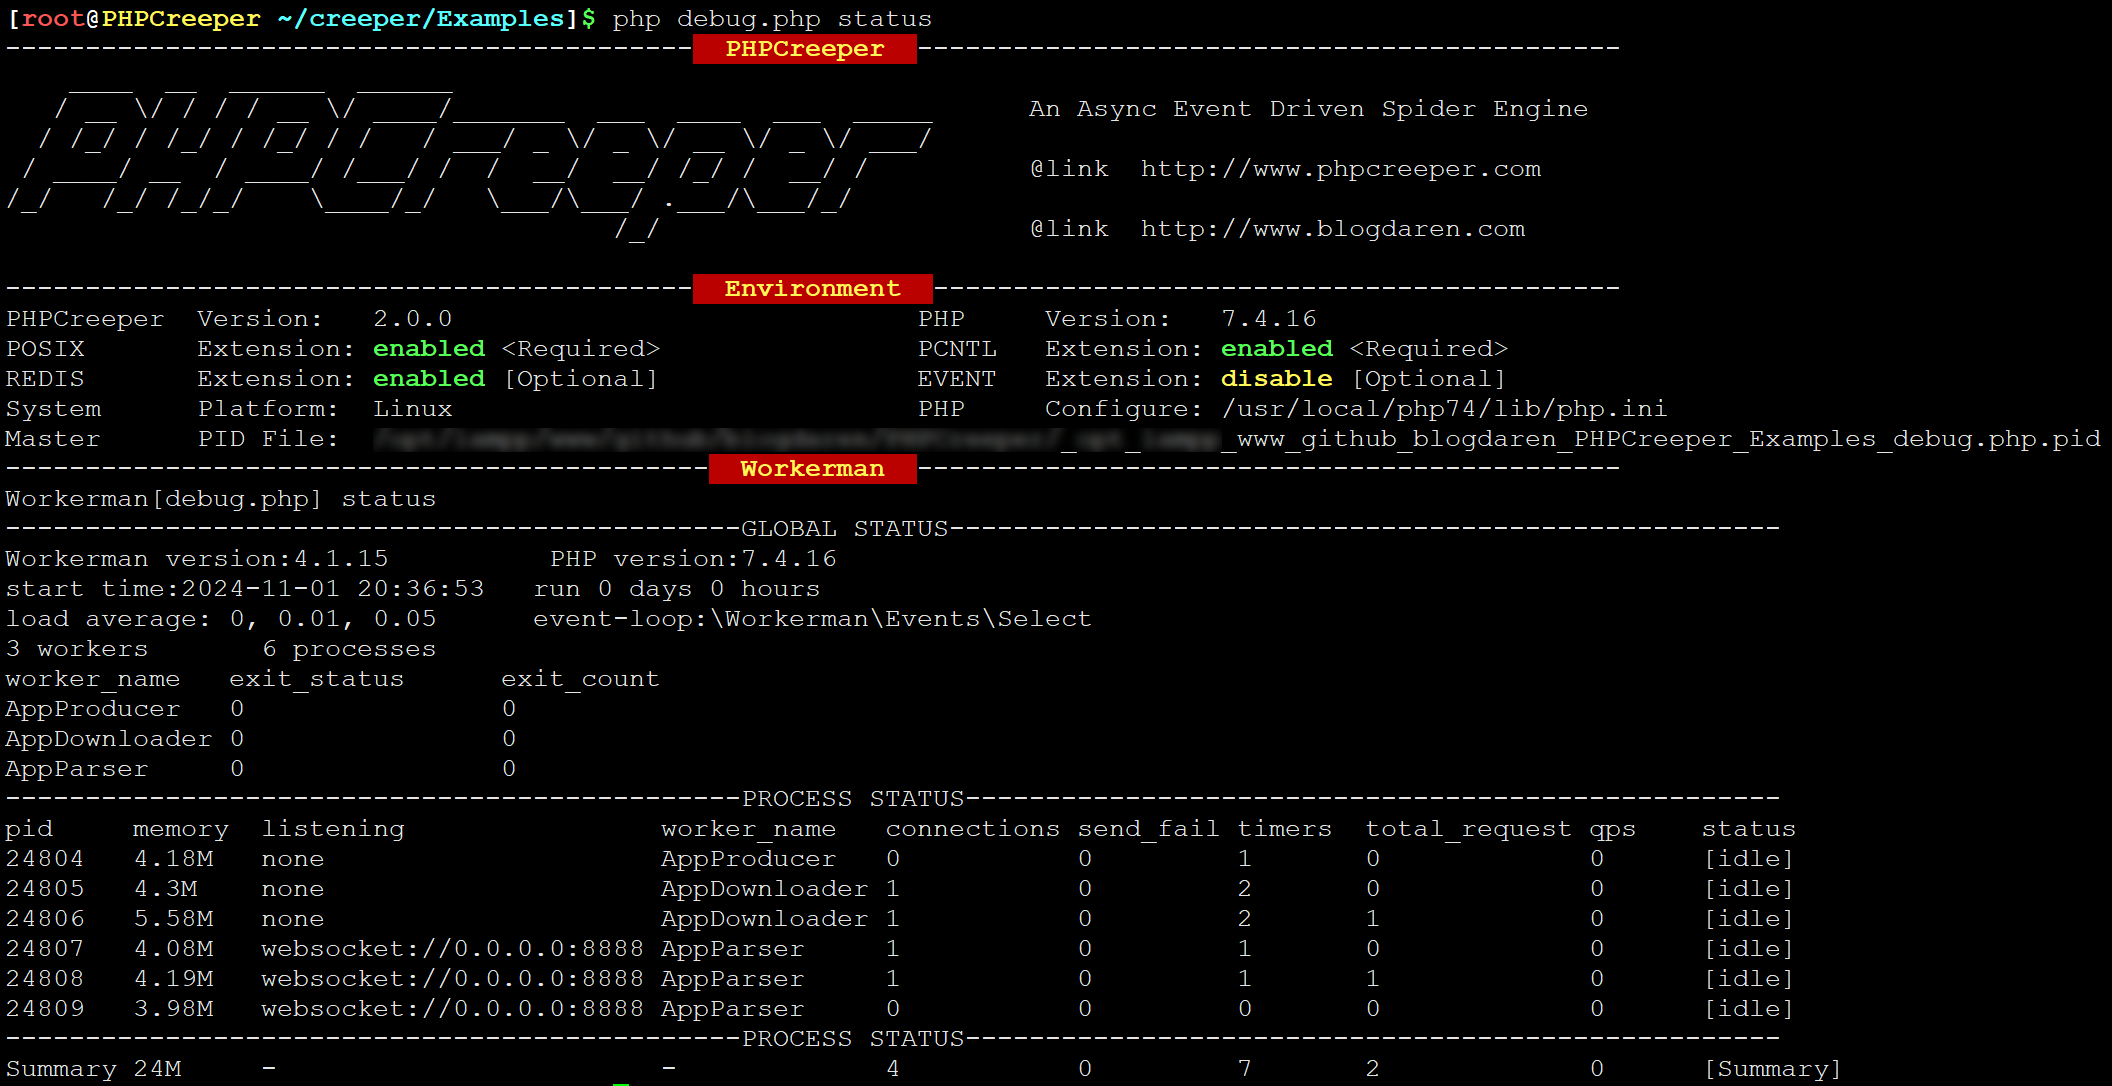Click the root@PHPCreeper prompt user text
Viewport: 2112px width, 1086px height.
[x=141, y=19]
